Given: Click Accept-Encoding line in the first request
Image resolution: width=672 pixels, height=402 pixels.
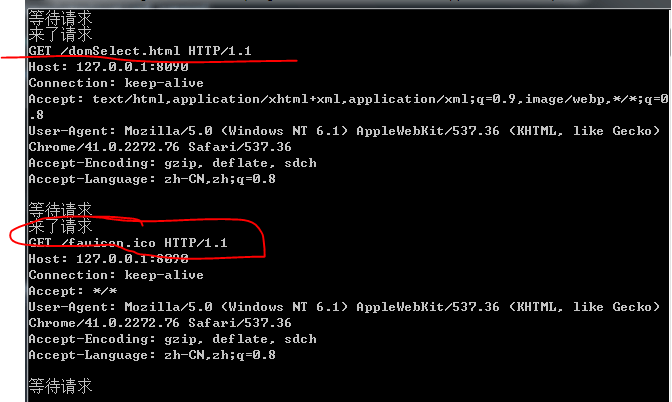Looking at the screenshot, I should [173, 163].
